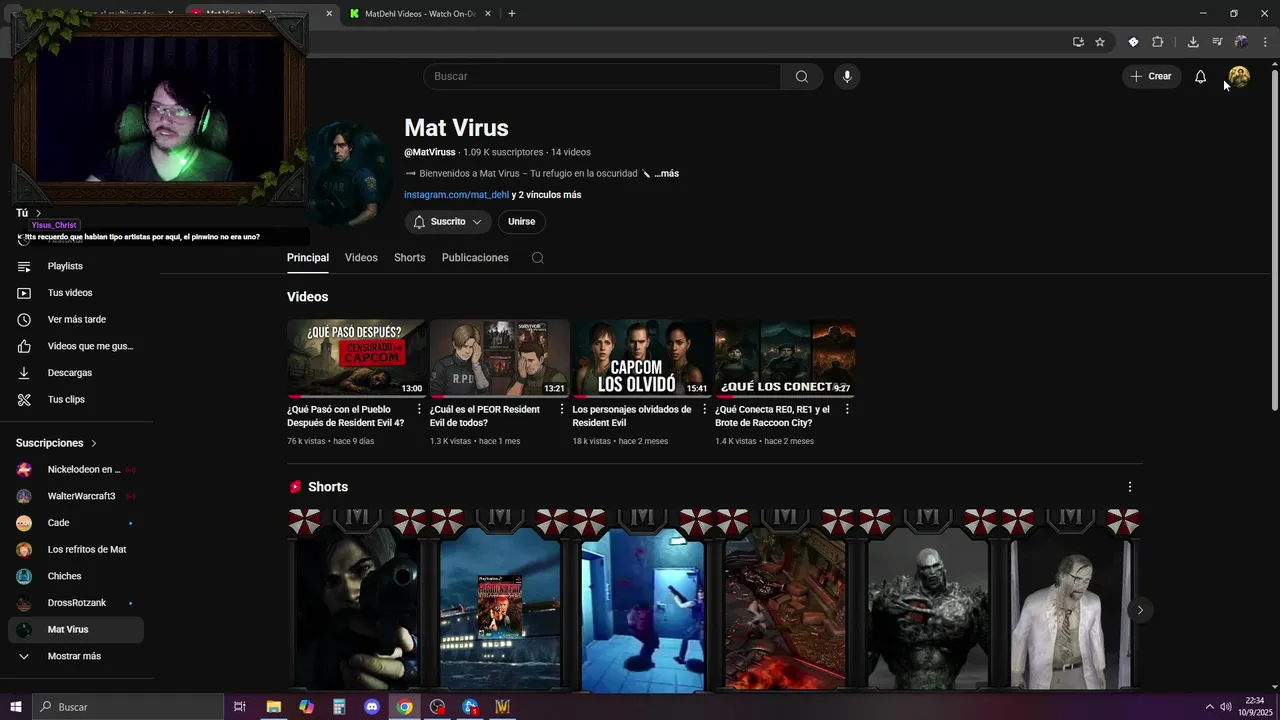The height and width of the screenshot is (720, 1280).
Task: Switch to the Publicaciones tab
Action: click(x=475, y=258)
